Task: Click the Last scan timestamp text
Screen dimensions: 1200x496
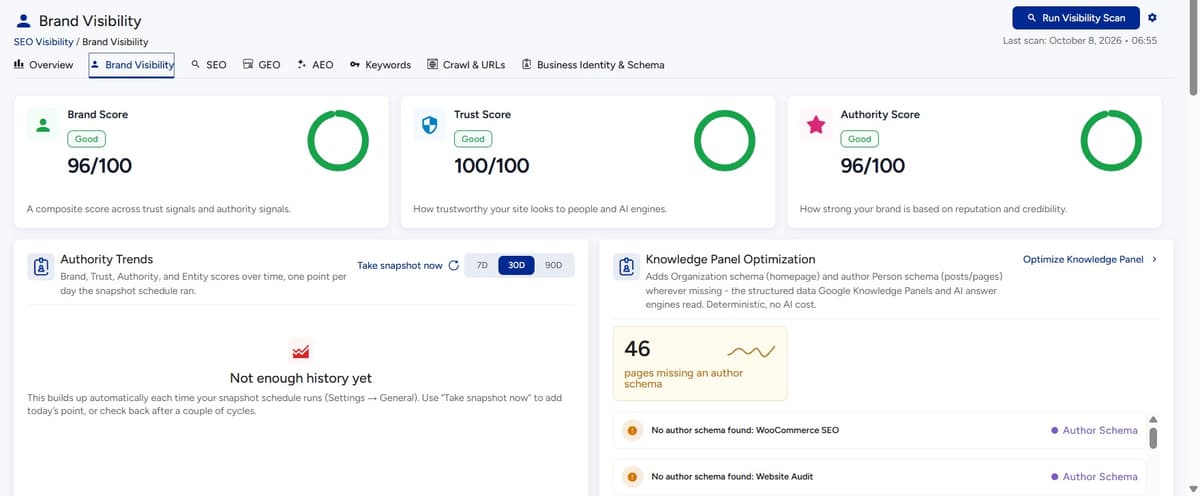Action: [x=1080, y=41]
